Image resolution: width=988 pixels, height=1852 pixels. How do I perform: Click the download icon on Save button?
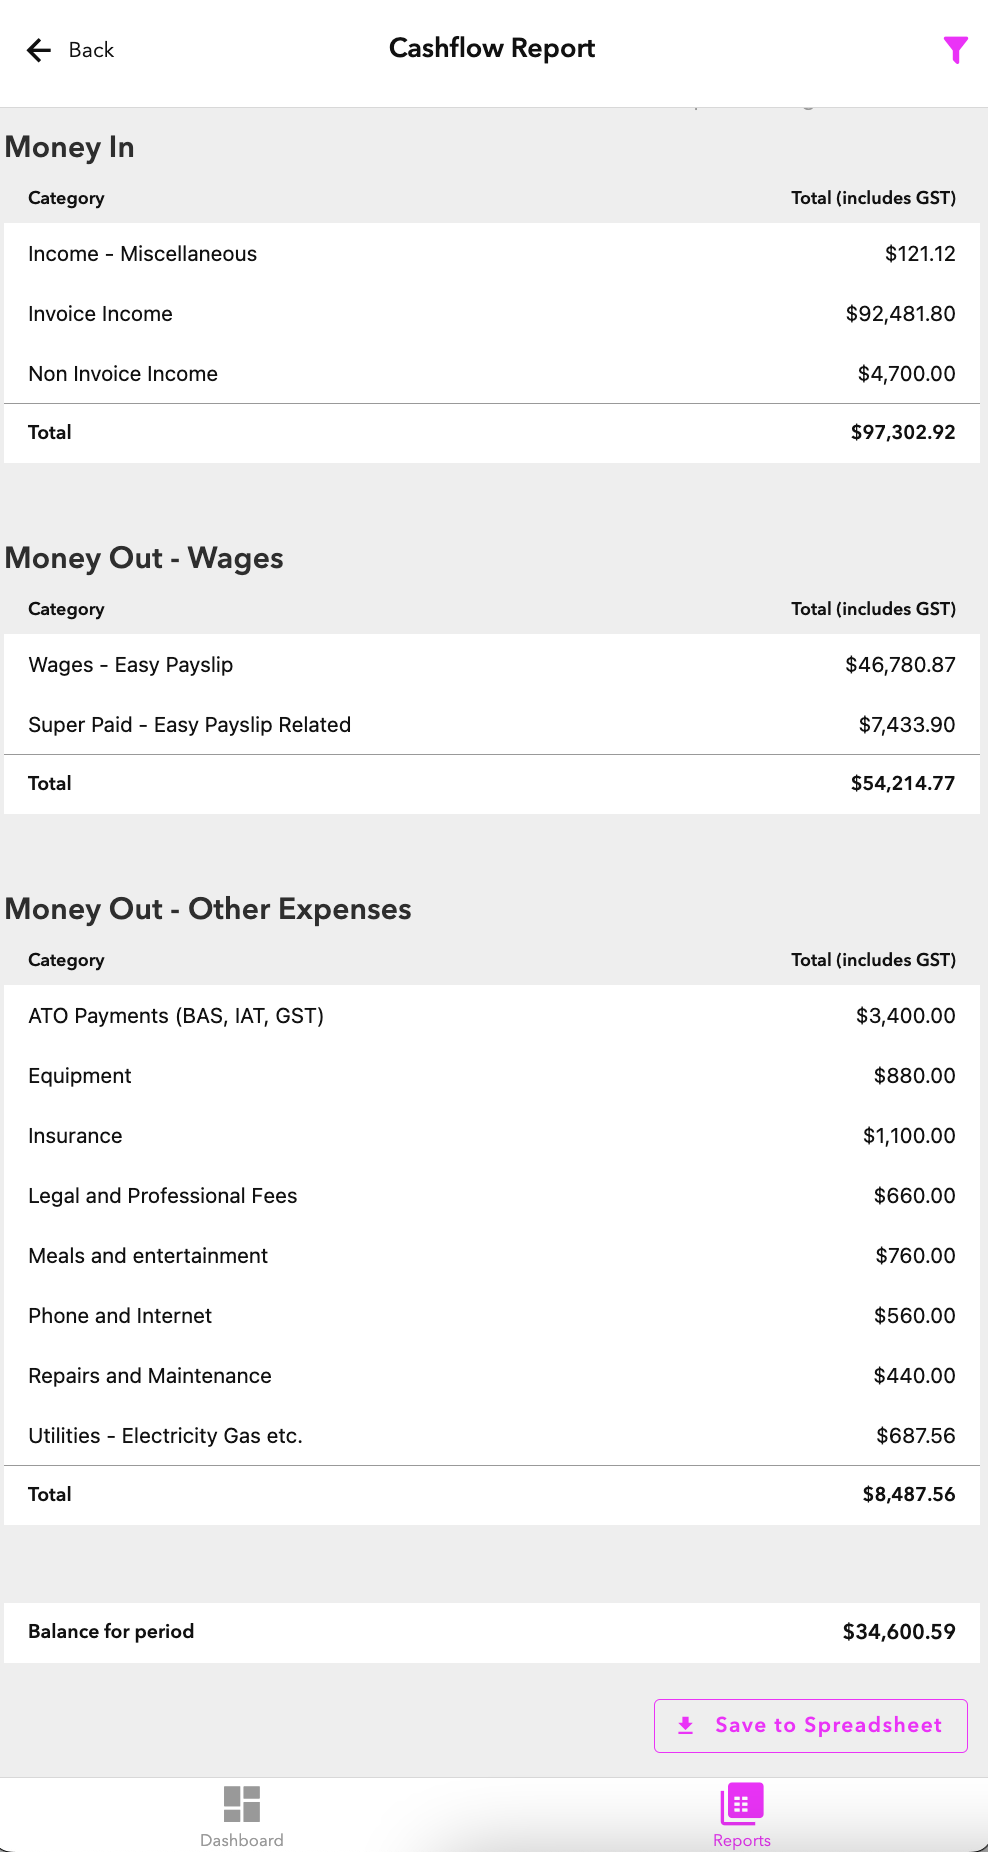point(686,1725)
